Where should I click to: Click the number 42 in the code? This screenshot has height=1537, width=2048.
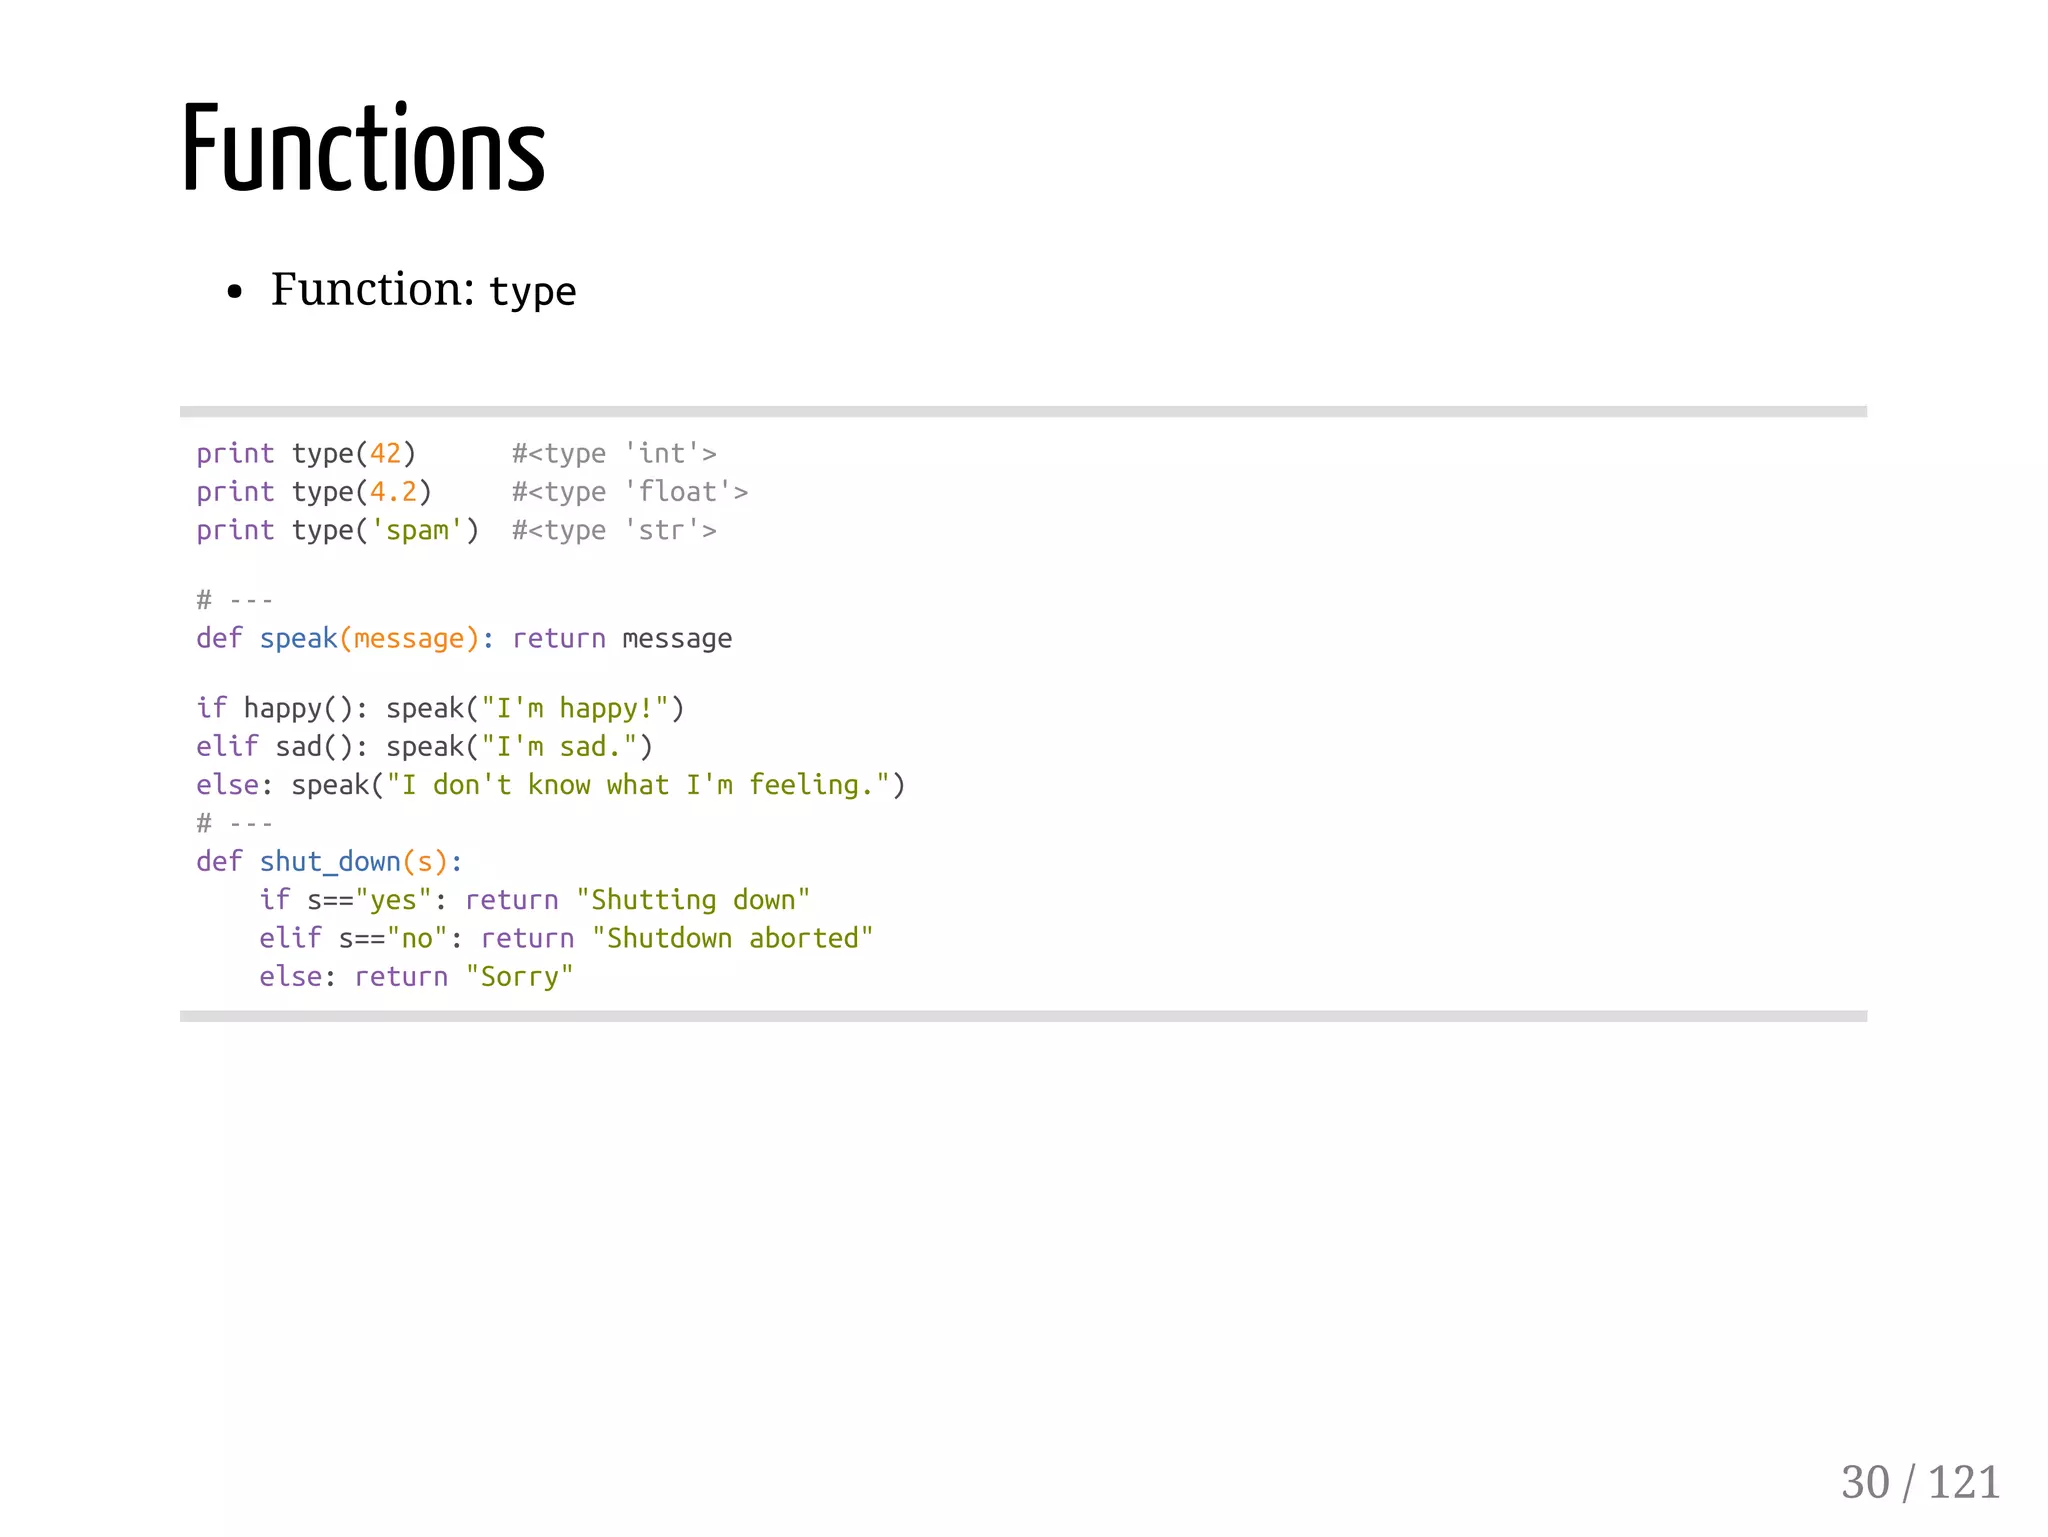(386, 453)
